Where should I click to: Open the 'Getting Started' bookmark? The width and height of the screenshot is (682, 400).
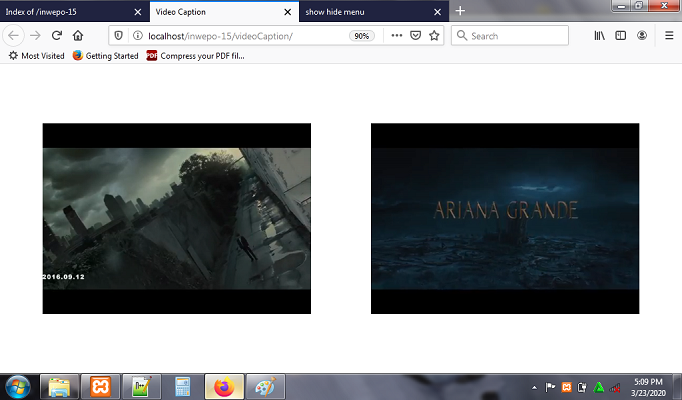click(105, 56)
